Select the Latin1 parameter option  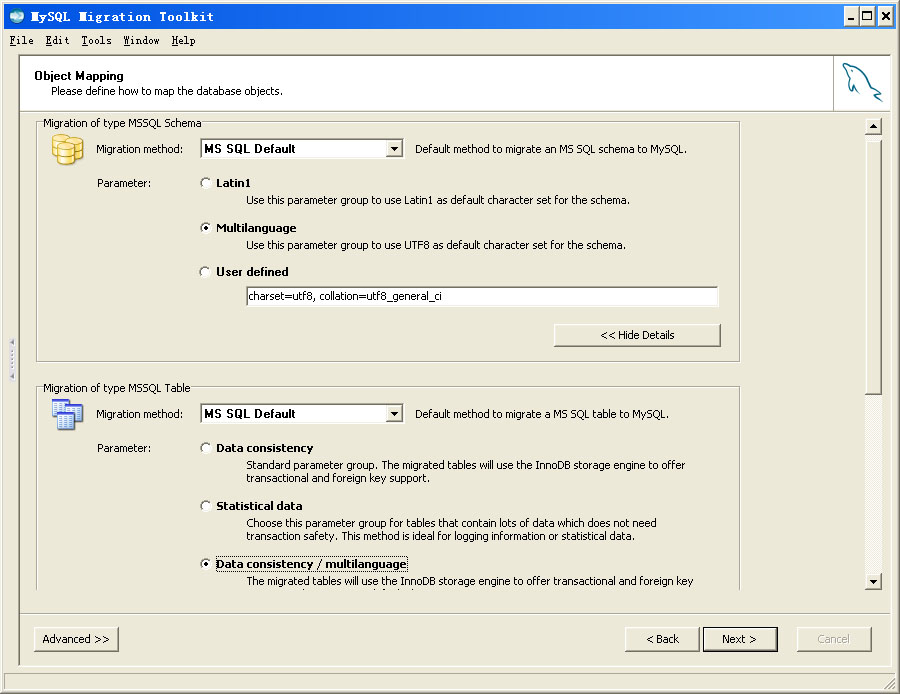[x=205, y=183]
